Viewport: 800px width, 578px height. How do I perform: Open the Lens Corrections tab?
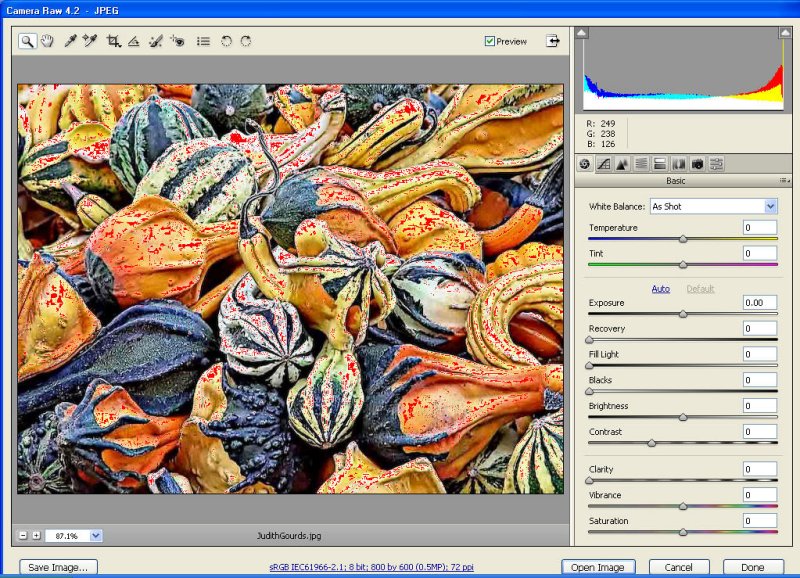click(679, 164)
